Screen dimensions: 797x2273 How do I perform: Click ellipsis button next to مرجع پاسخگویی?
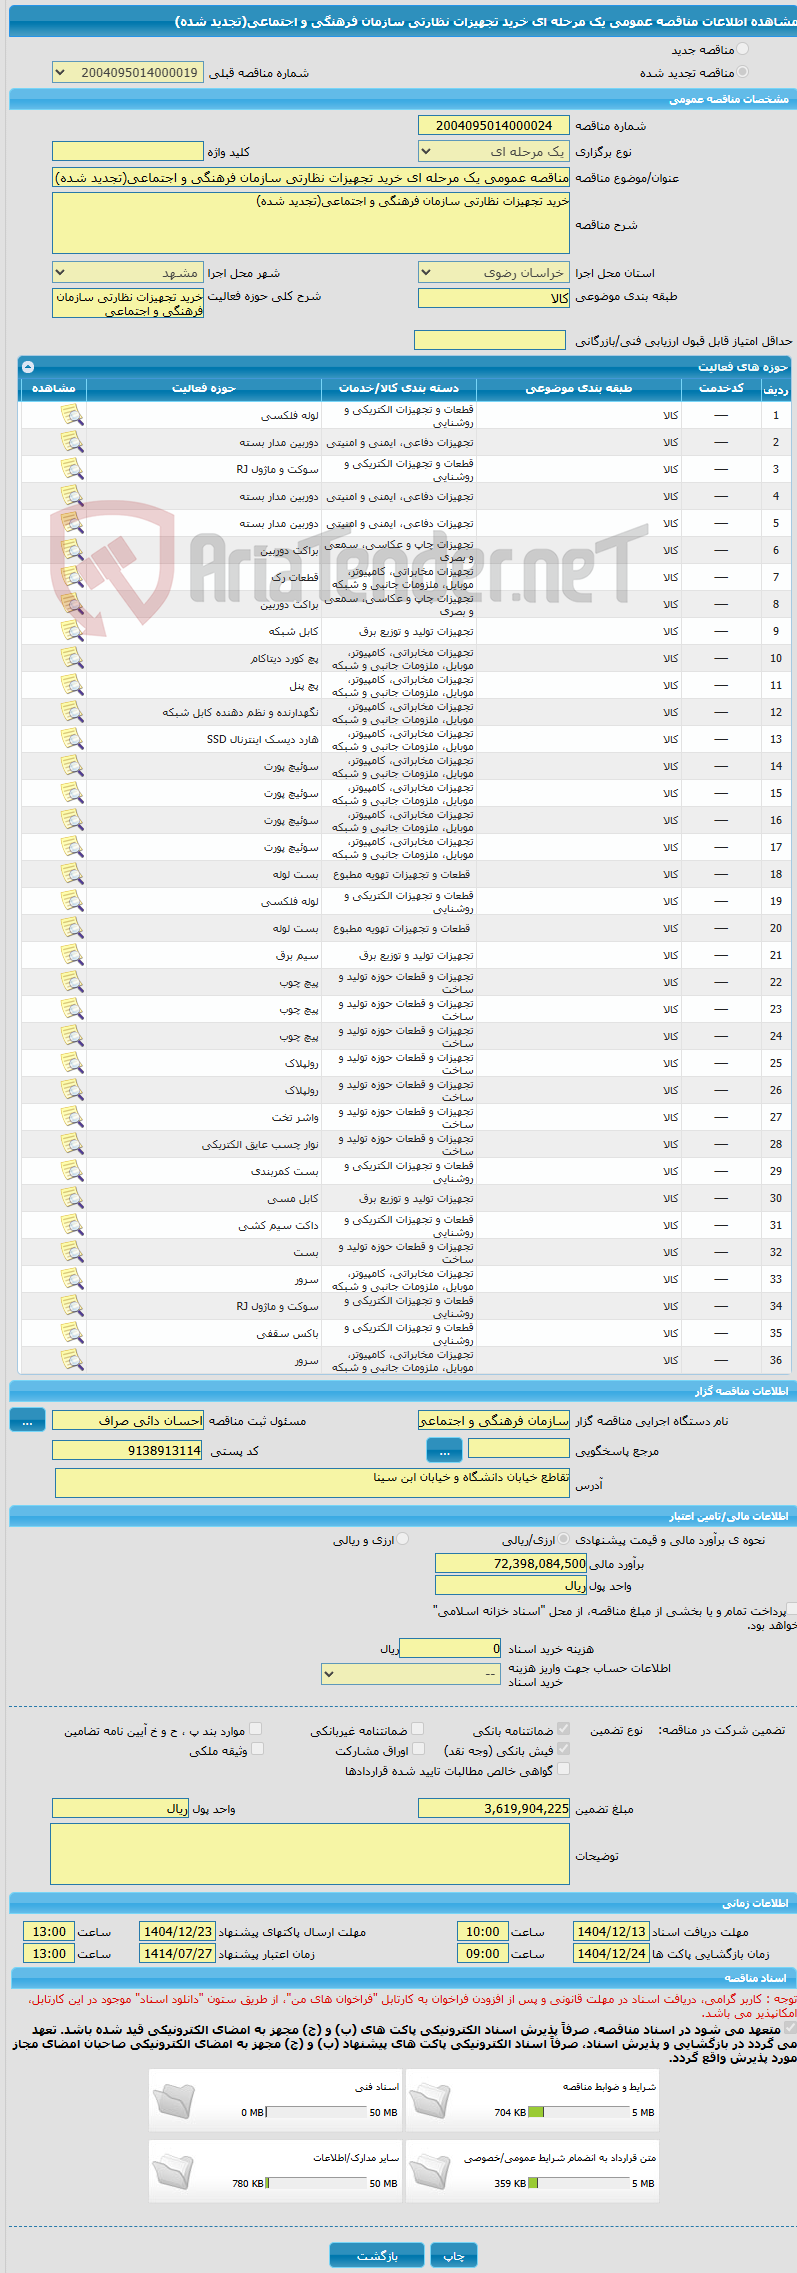pos(444,1450)
